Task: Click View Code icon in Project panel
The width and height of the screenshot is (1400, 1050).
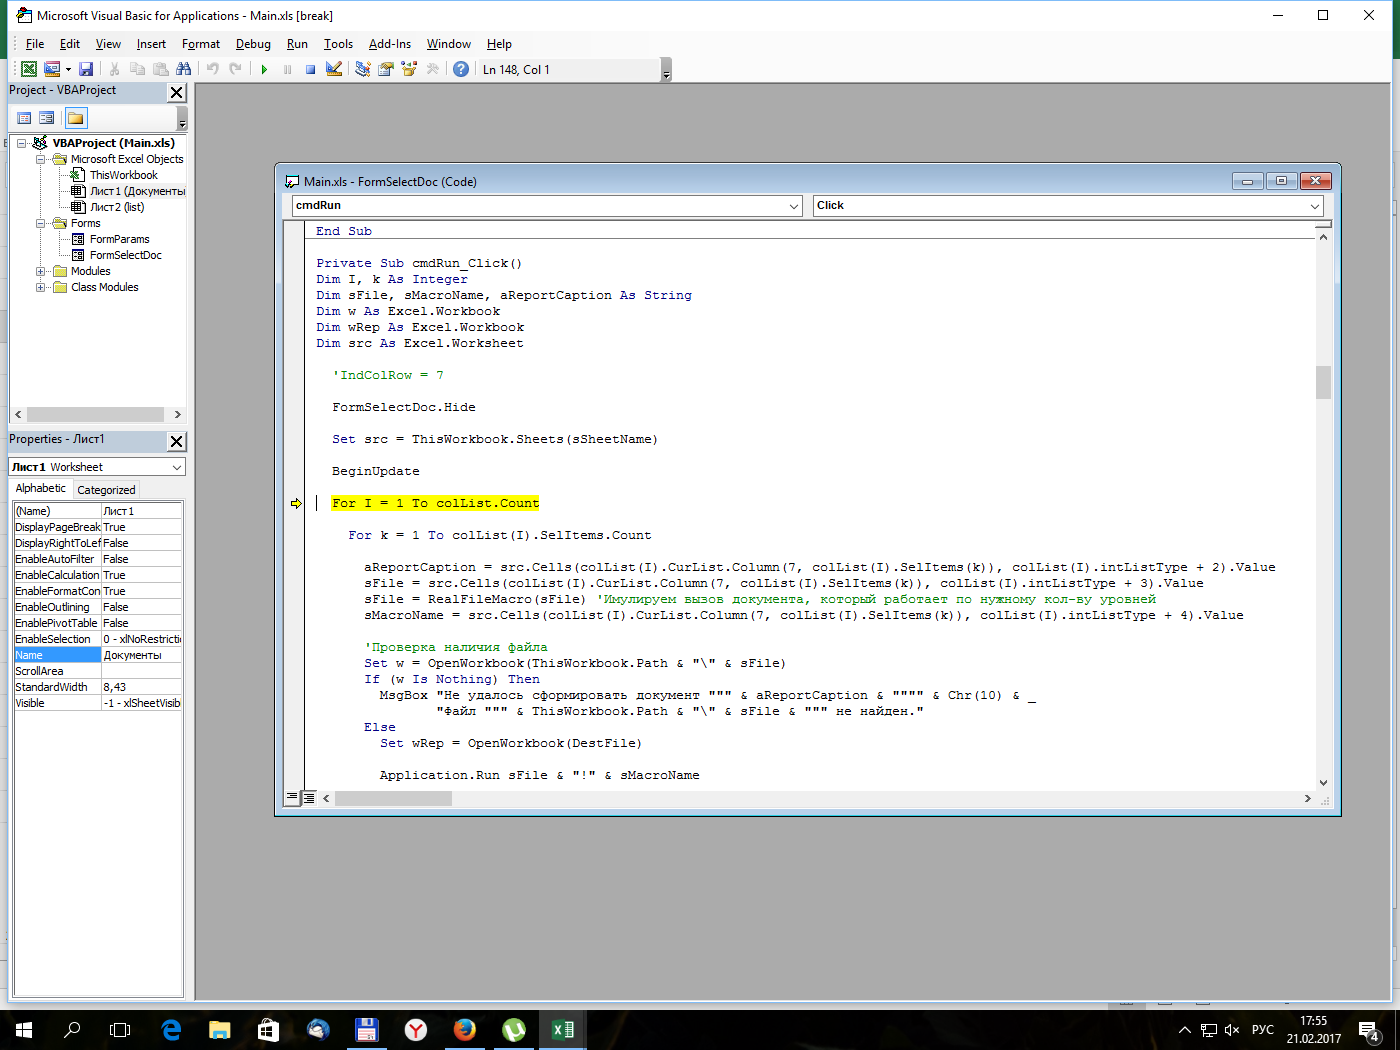Action: point(24,118)
